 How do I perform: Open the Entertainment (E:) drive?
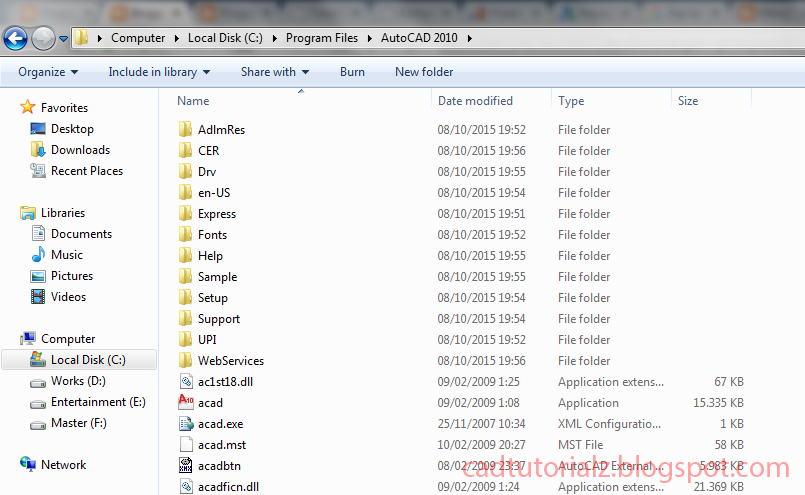98,402
